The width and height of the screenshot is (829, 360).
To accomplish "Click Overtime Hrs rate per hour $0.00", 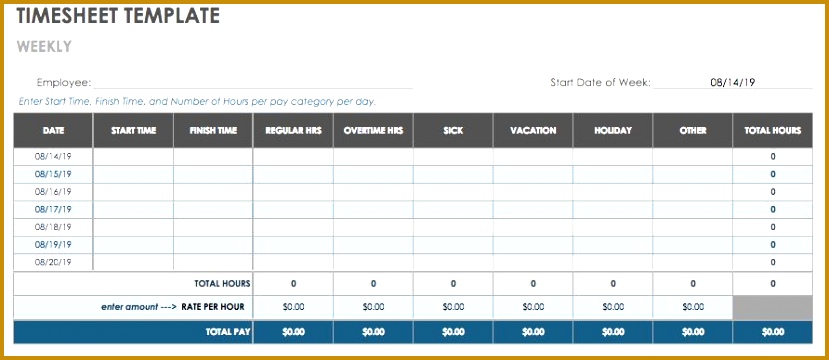I will point(373,307).
